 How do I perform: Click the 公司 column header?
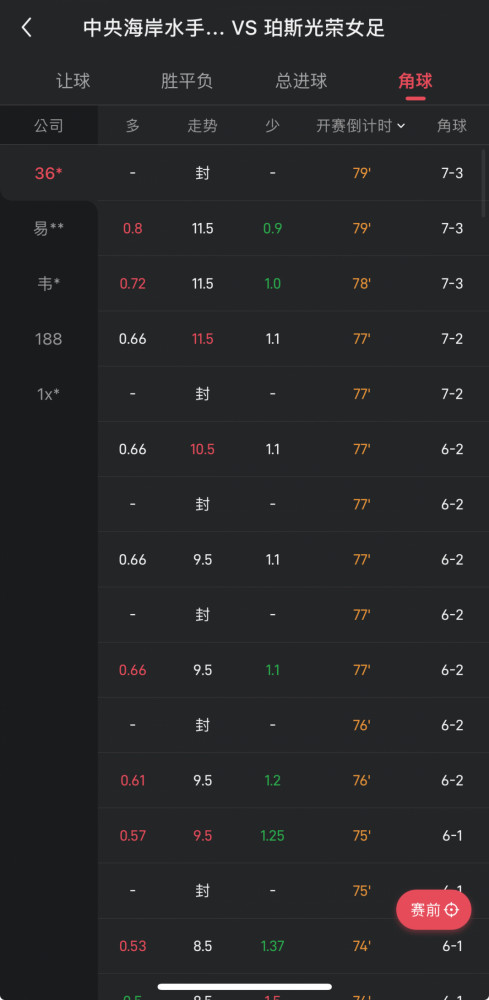coord(49,126)
